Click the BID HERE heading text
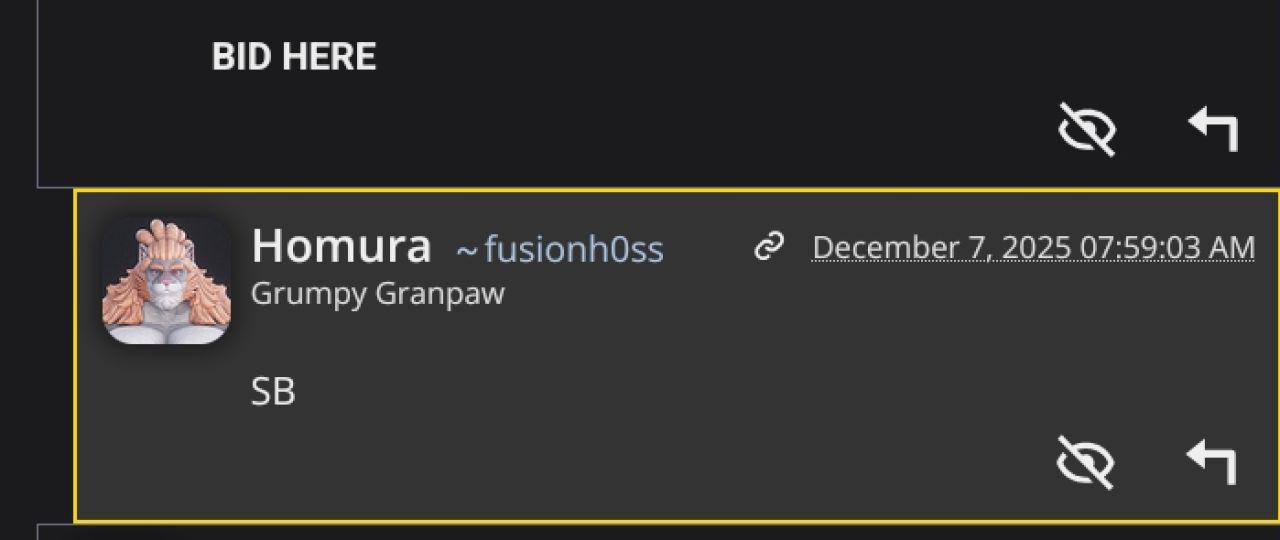1280x540 pixels. 294,57
